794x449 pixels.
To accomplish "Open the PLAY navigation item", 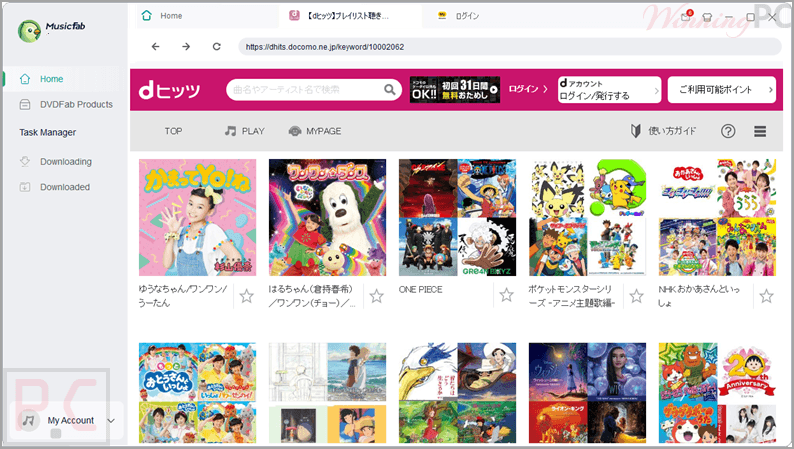I will coord(245,131).
